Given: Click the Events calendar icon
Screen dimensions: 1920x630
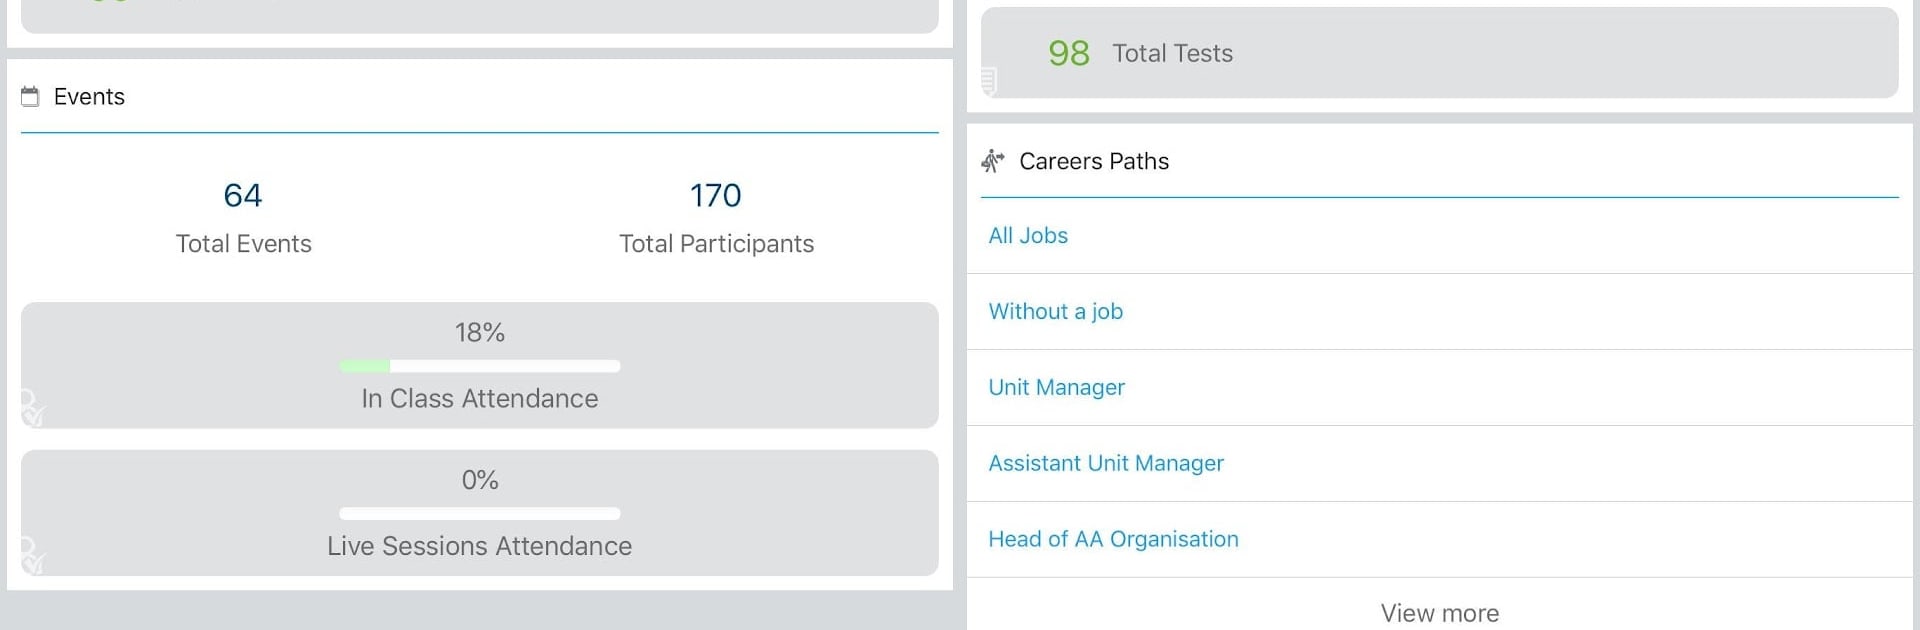Looking at the screenshot, I should [x=30, y=97].
